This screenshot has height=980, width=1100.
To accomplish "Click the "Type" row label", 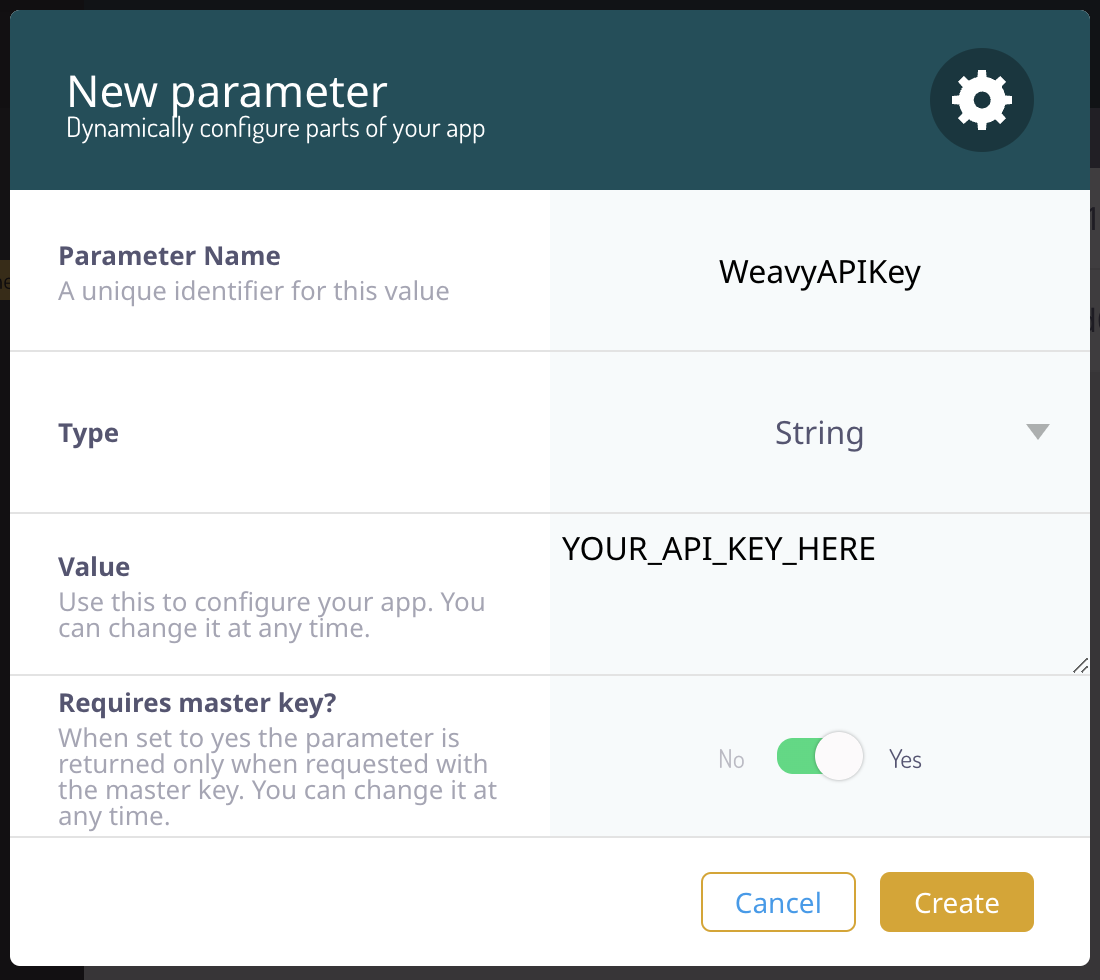I will [x=89, y=434].
